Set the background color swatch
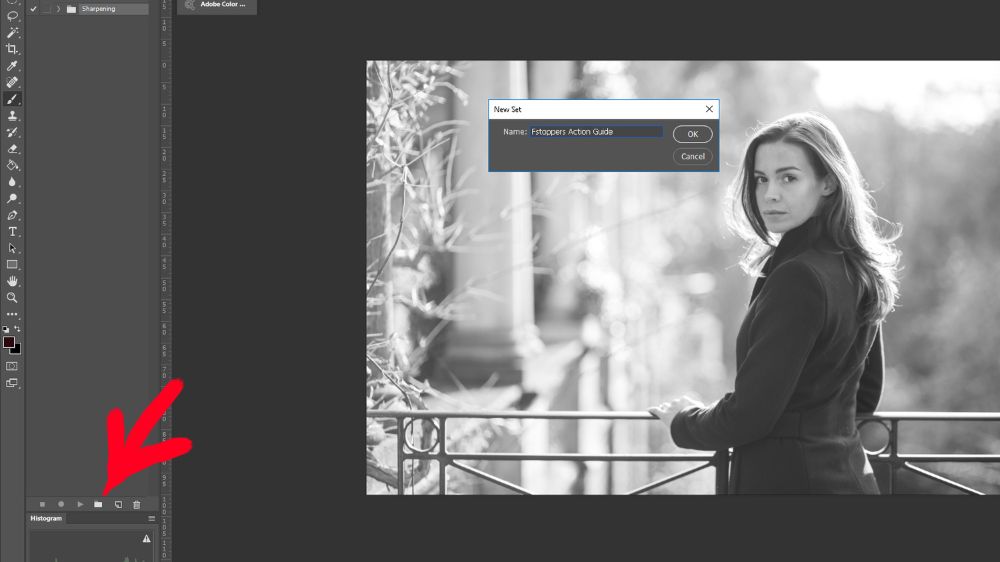This screenshot has width=1000, height=562. click(17, 350)
